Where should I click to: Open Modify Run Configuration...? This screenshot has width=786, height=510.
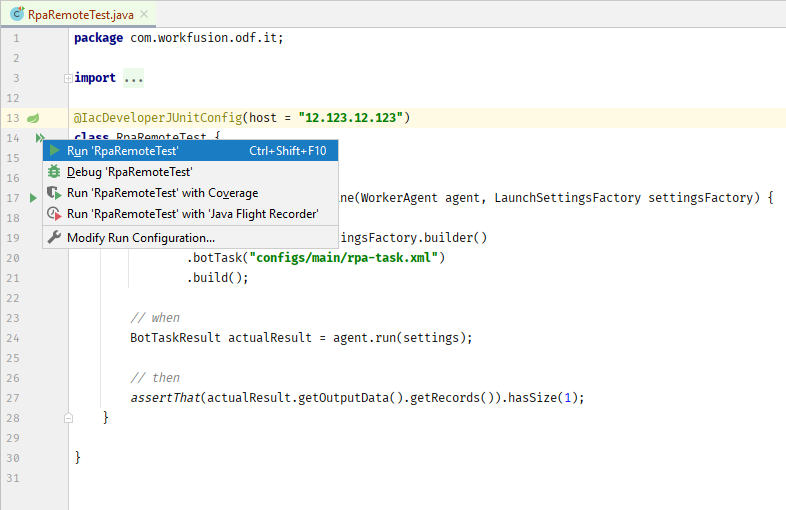[x=190, y=238]
